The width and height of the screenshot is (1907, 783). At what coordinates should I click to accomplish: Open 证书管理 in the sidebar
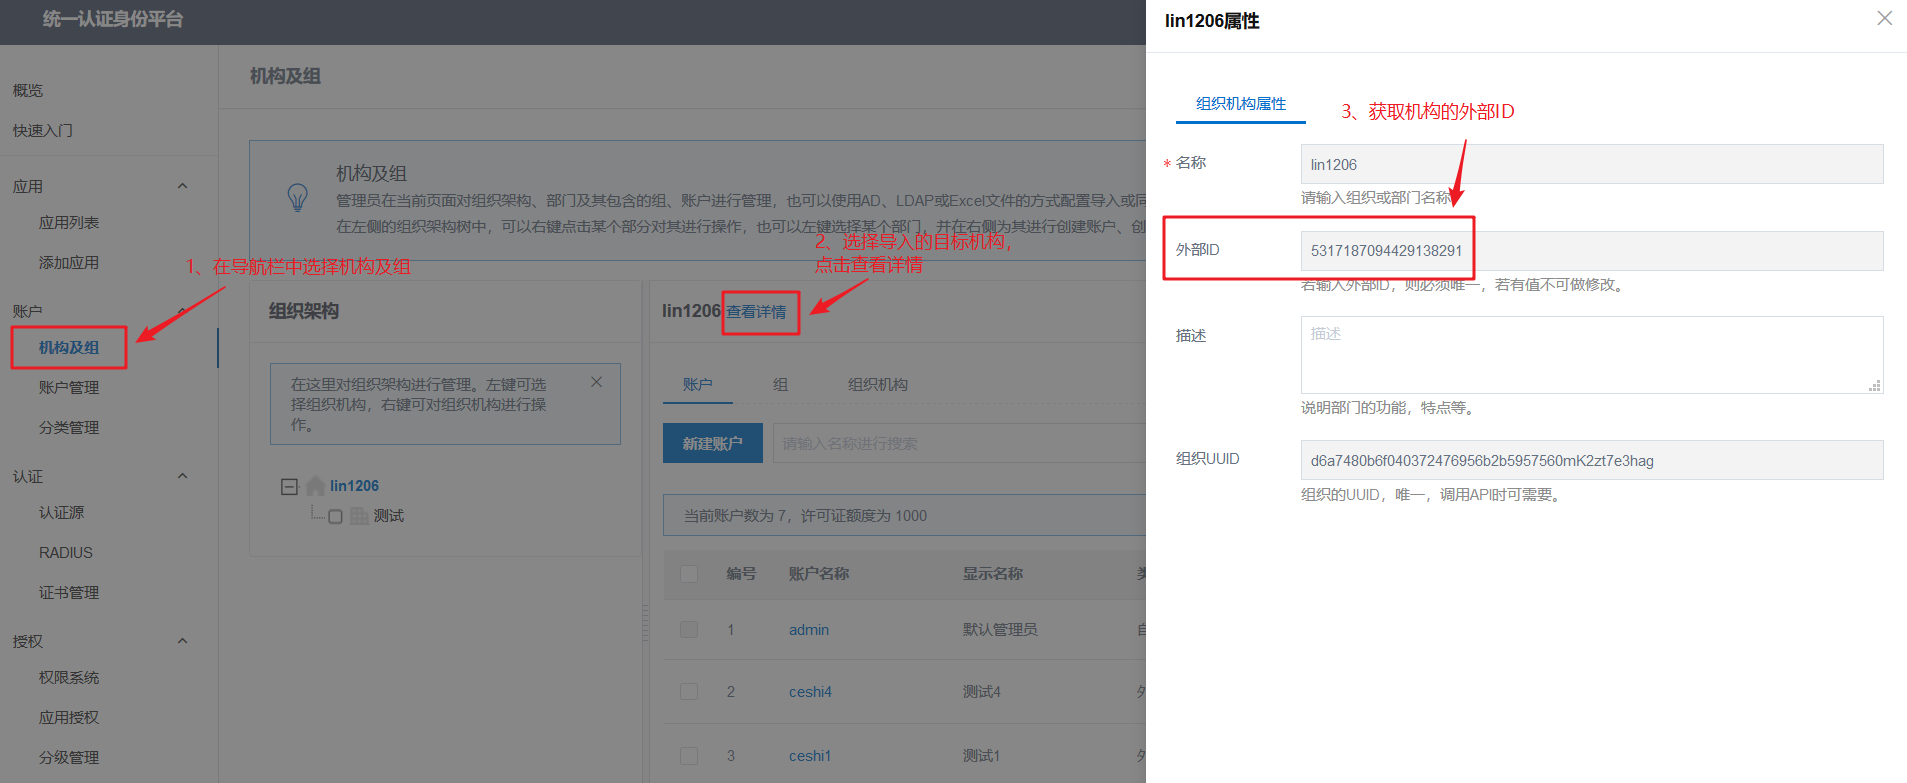click(x=69, y=592)
